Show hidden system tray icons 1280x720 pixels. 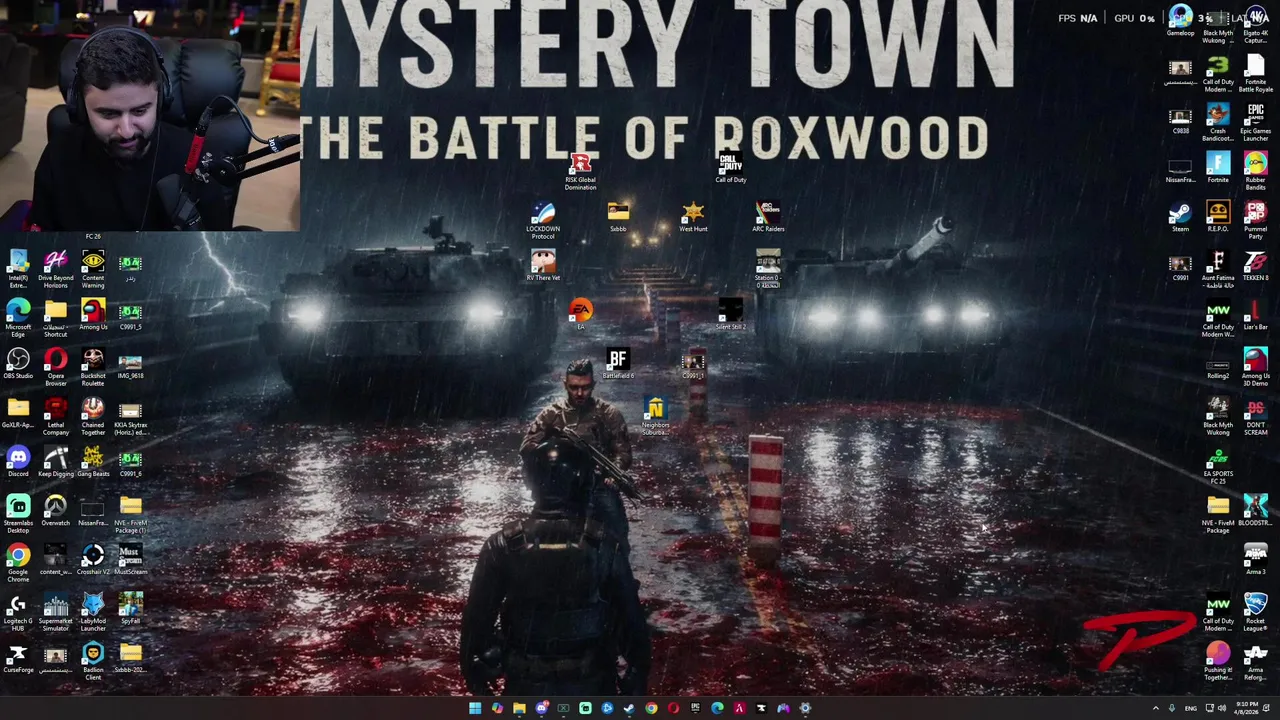1156,708
